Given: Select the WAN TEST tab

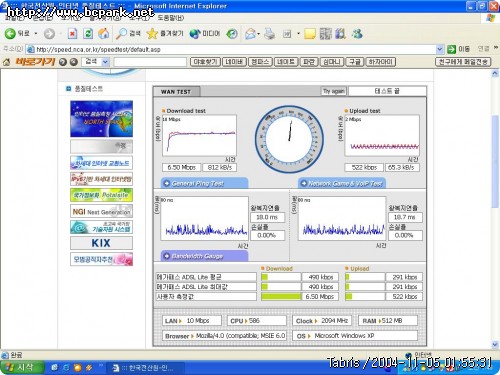Looking at the screenshot, I should click(176, 92).
